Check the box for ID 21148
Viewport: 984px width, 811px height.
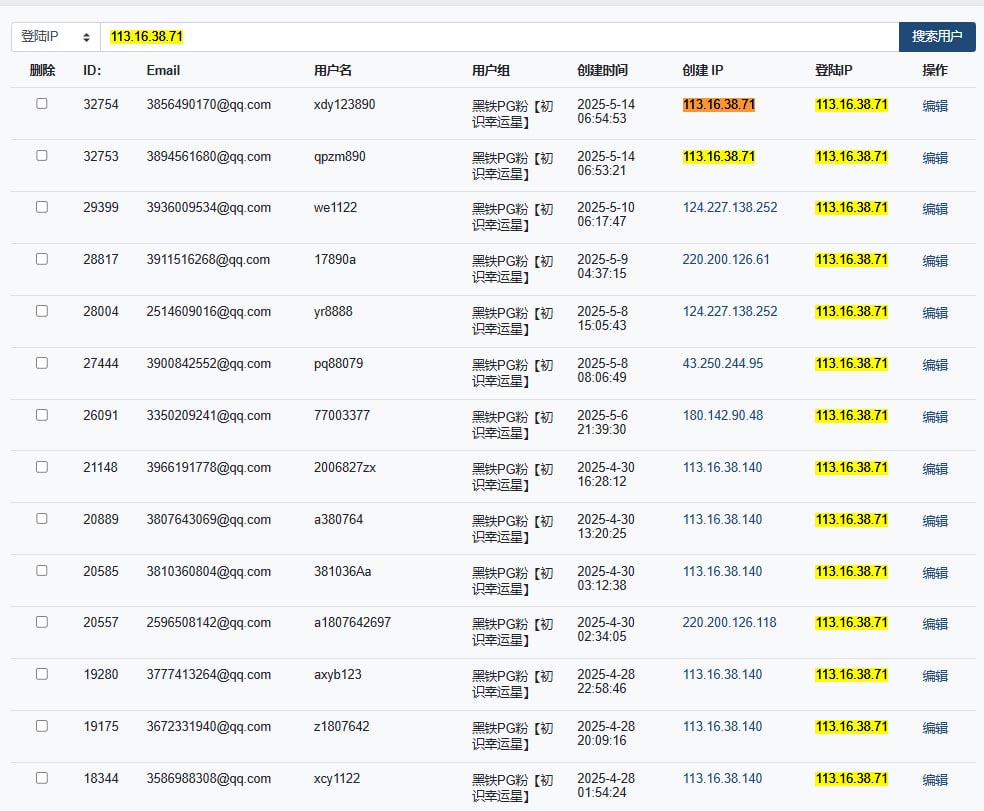pos(42,468)
